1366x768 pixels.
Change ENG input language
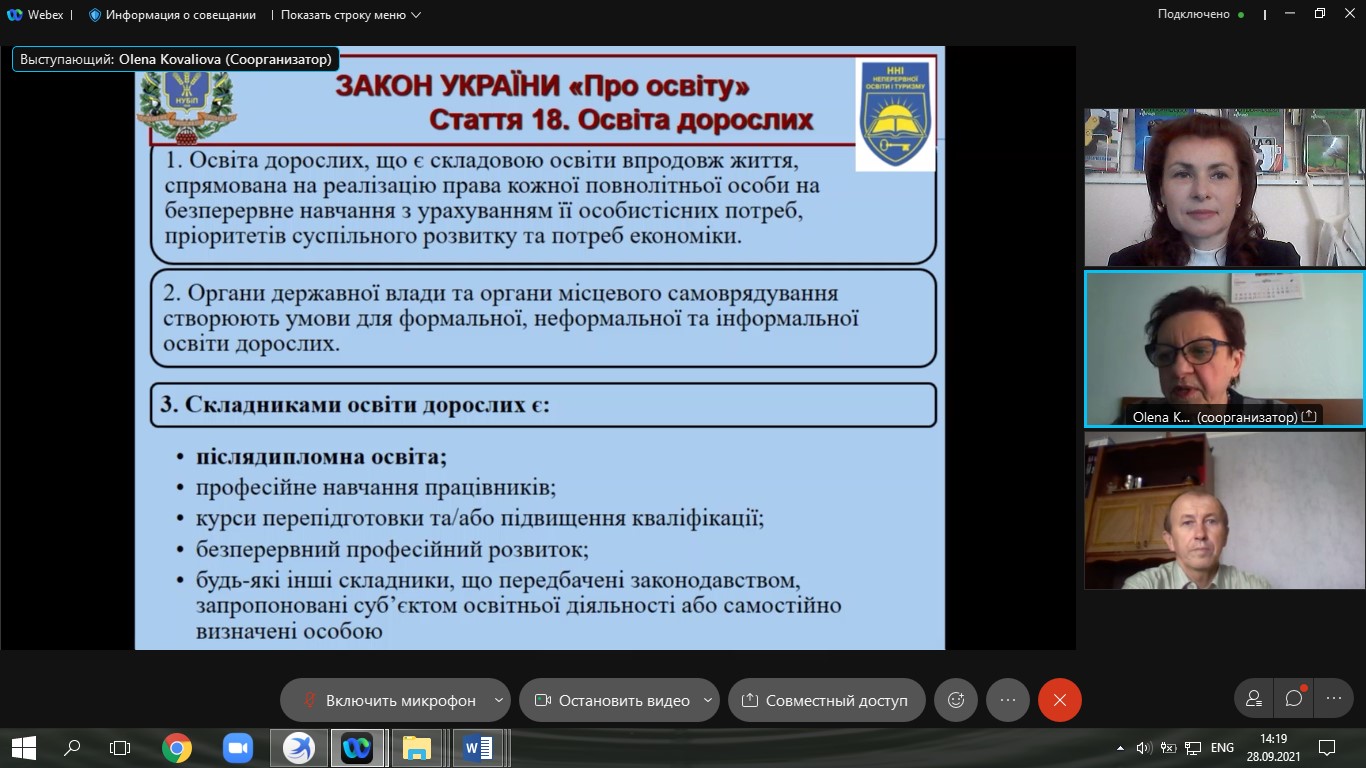point(1222,747)
